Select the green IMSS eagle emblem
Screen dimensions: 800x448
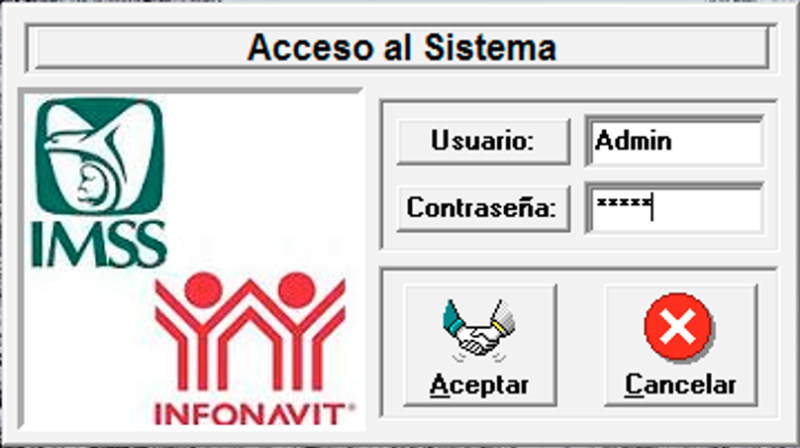click(x=100, y=157)
